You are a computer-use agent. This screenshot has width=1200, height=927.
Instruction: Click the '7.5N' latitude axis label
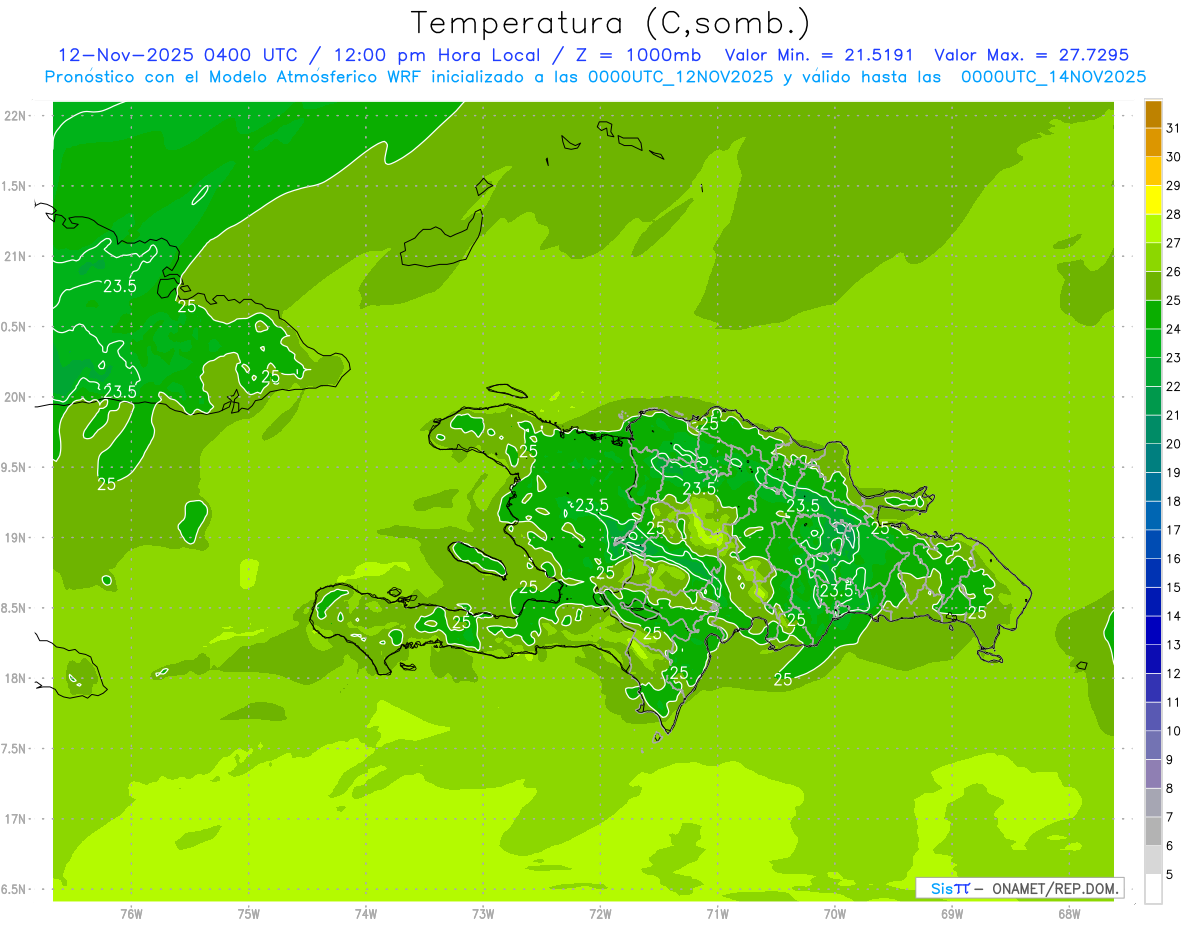(x=15, y=749)
